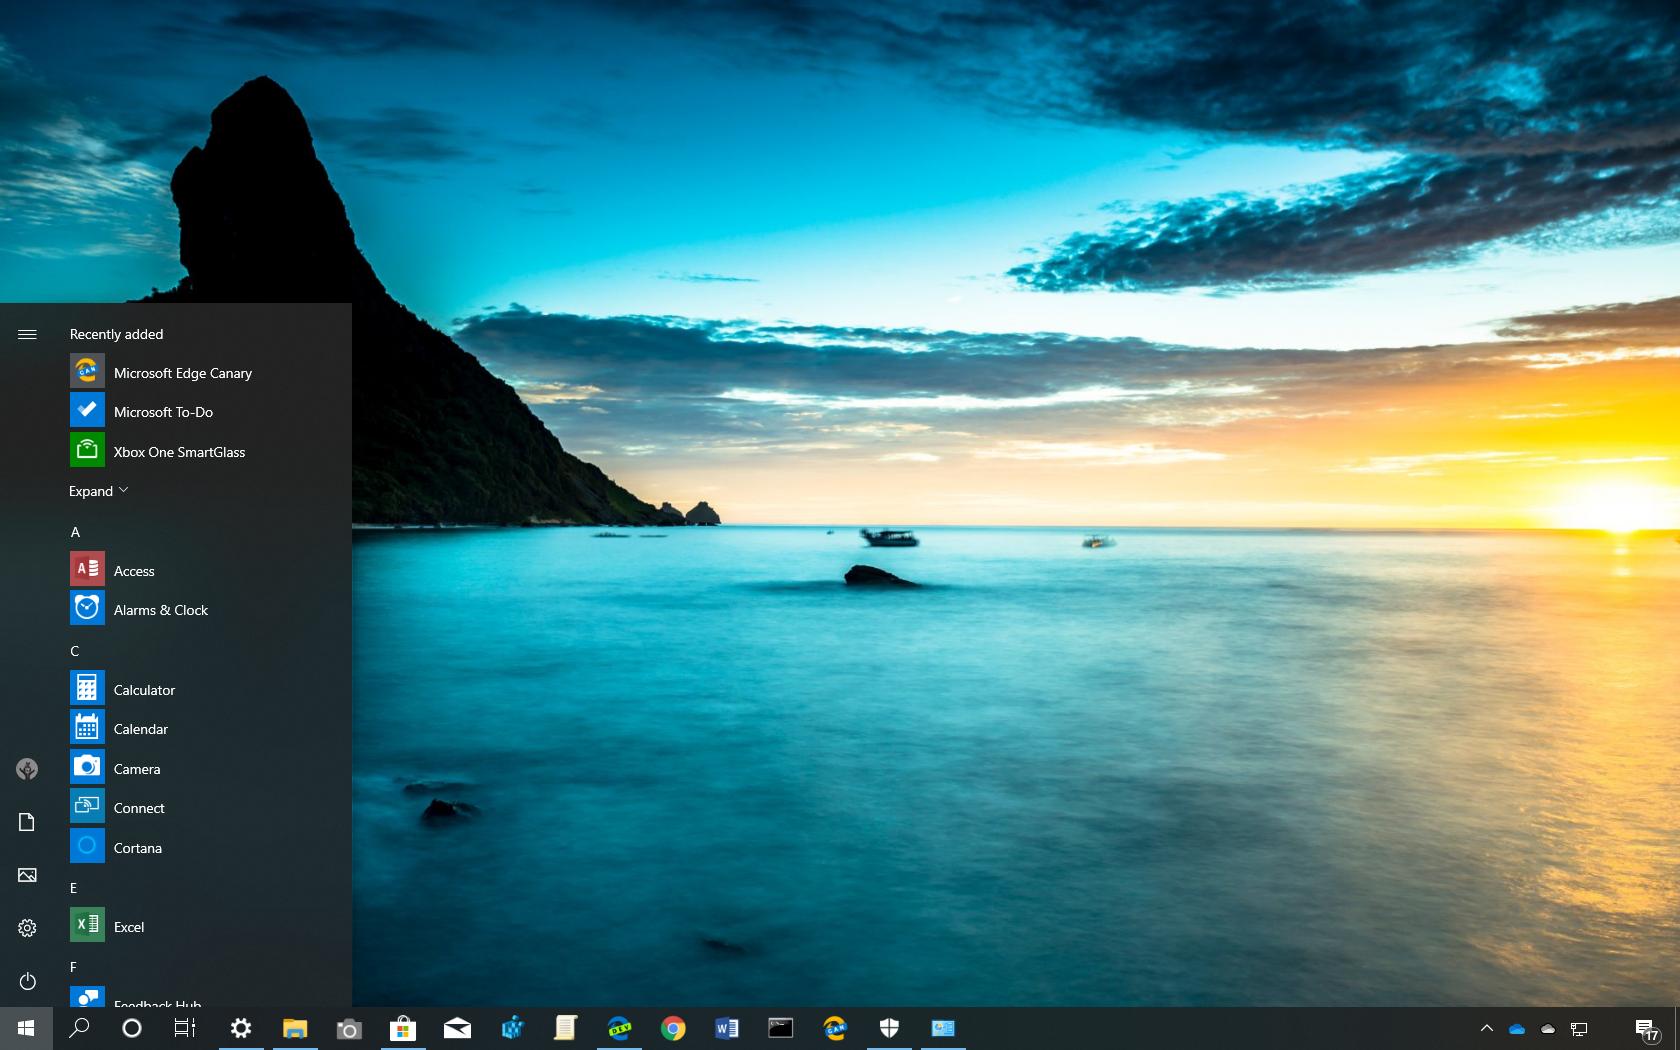The width and height of the screenshot is (1680, 1050).
Task: Show hidden icons in the system tray
Action: coord(1485,1028)
